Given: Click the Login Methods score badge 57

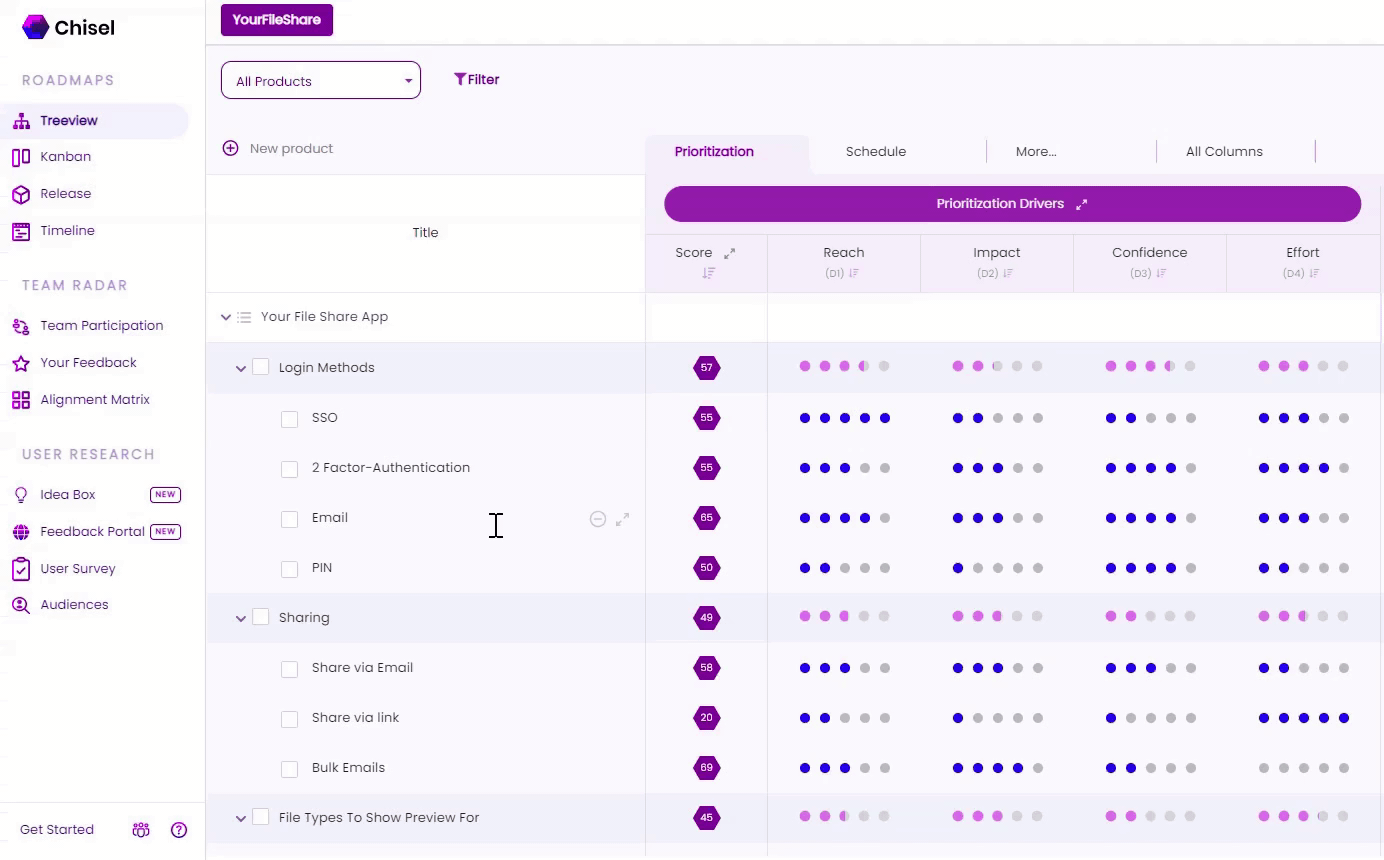Looking at the screenshot, I should (707, 368).
